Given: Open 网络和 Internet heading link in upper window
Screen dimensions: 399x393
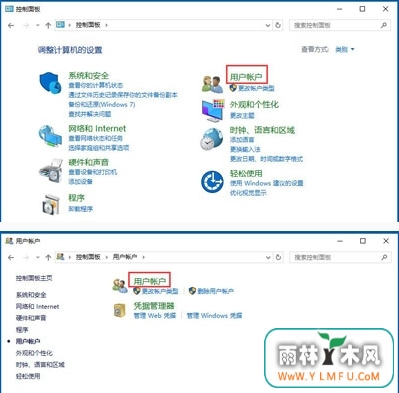Looking at the screenshot, I should [97, 129].
